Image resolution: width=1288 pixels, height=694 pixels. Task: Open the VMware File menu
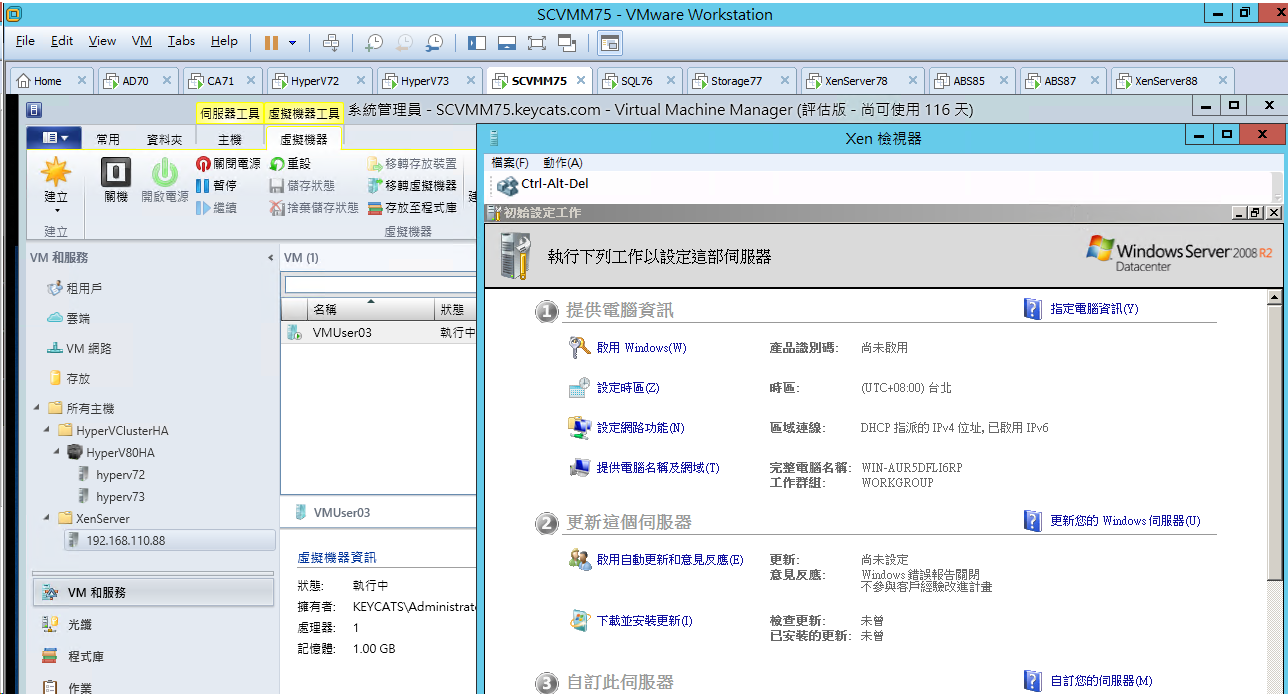click(25, 41)
